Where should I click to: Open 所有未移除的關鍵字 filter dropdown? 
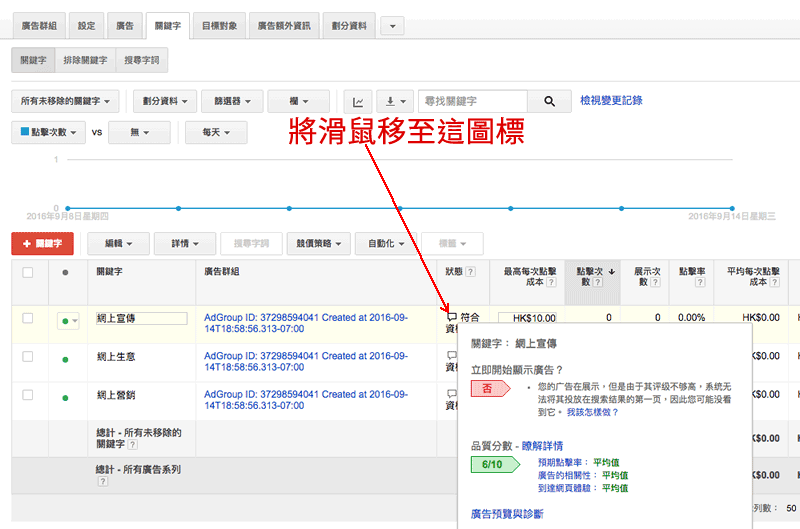tap(65, 102)
